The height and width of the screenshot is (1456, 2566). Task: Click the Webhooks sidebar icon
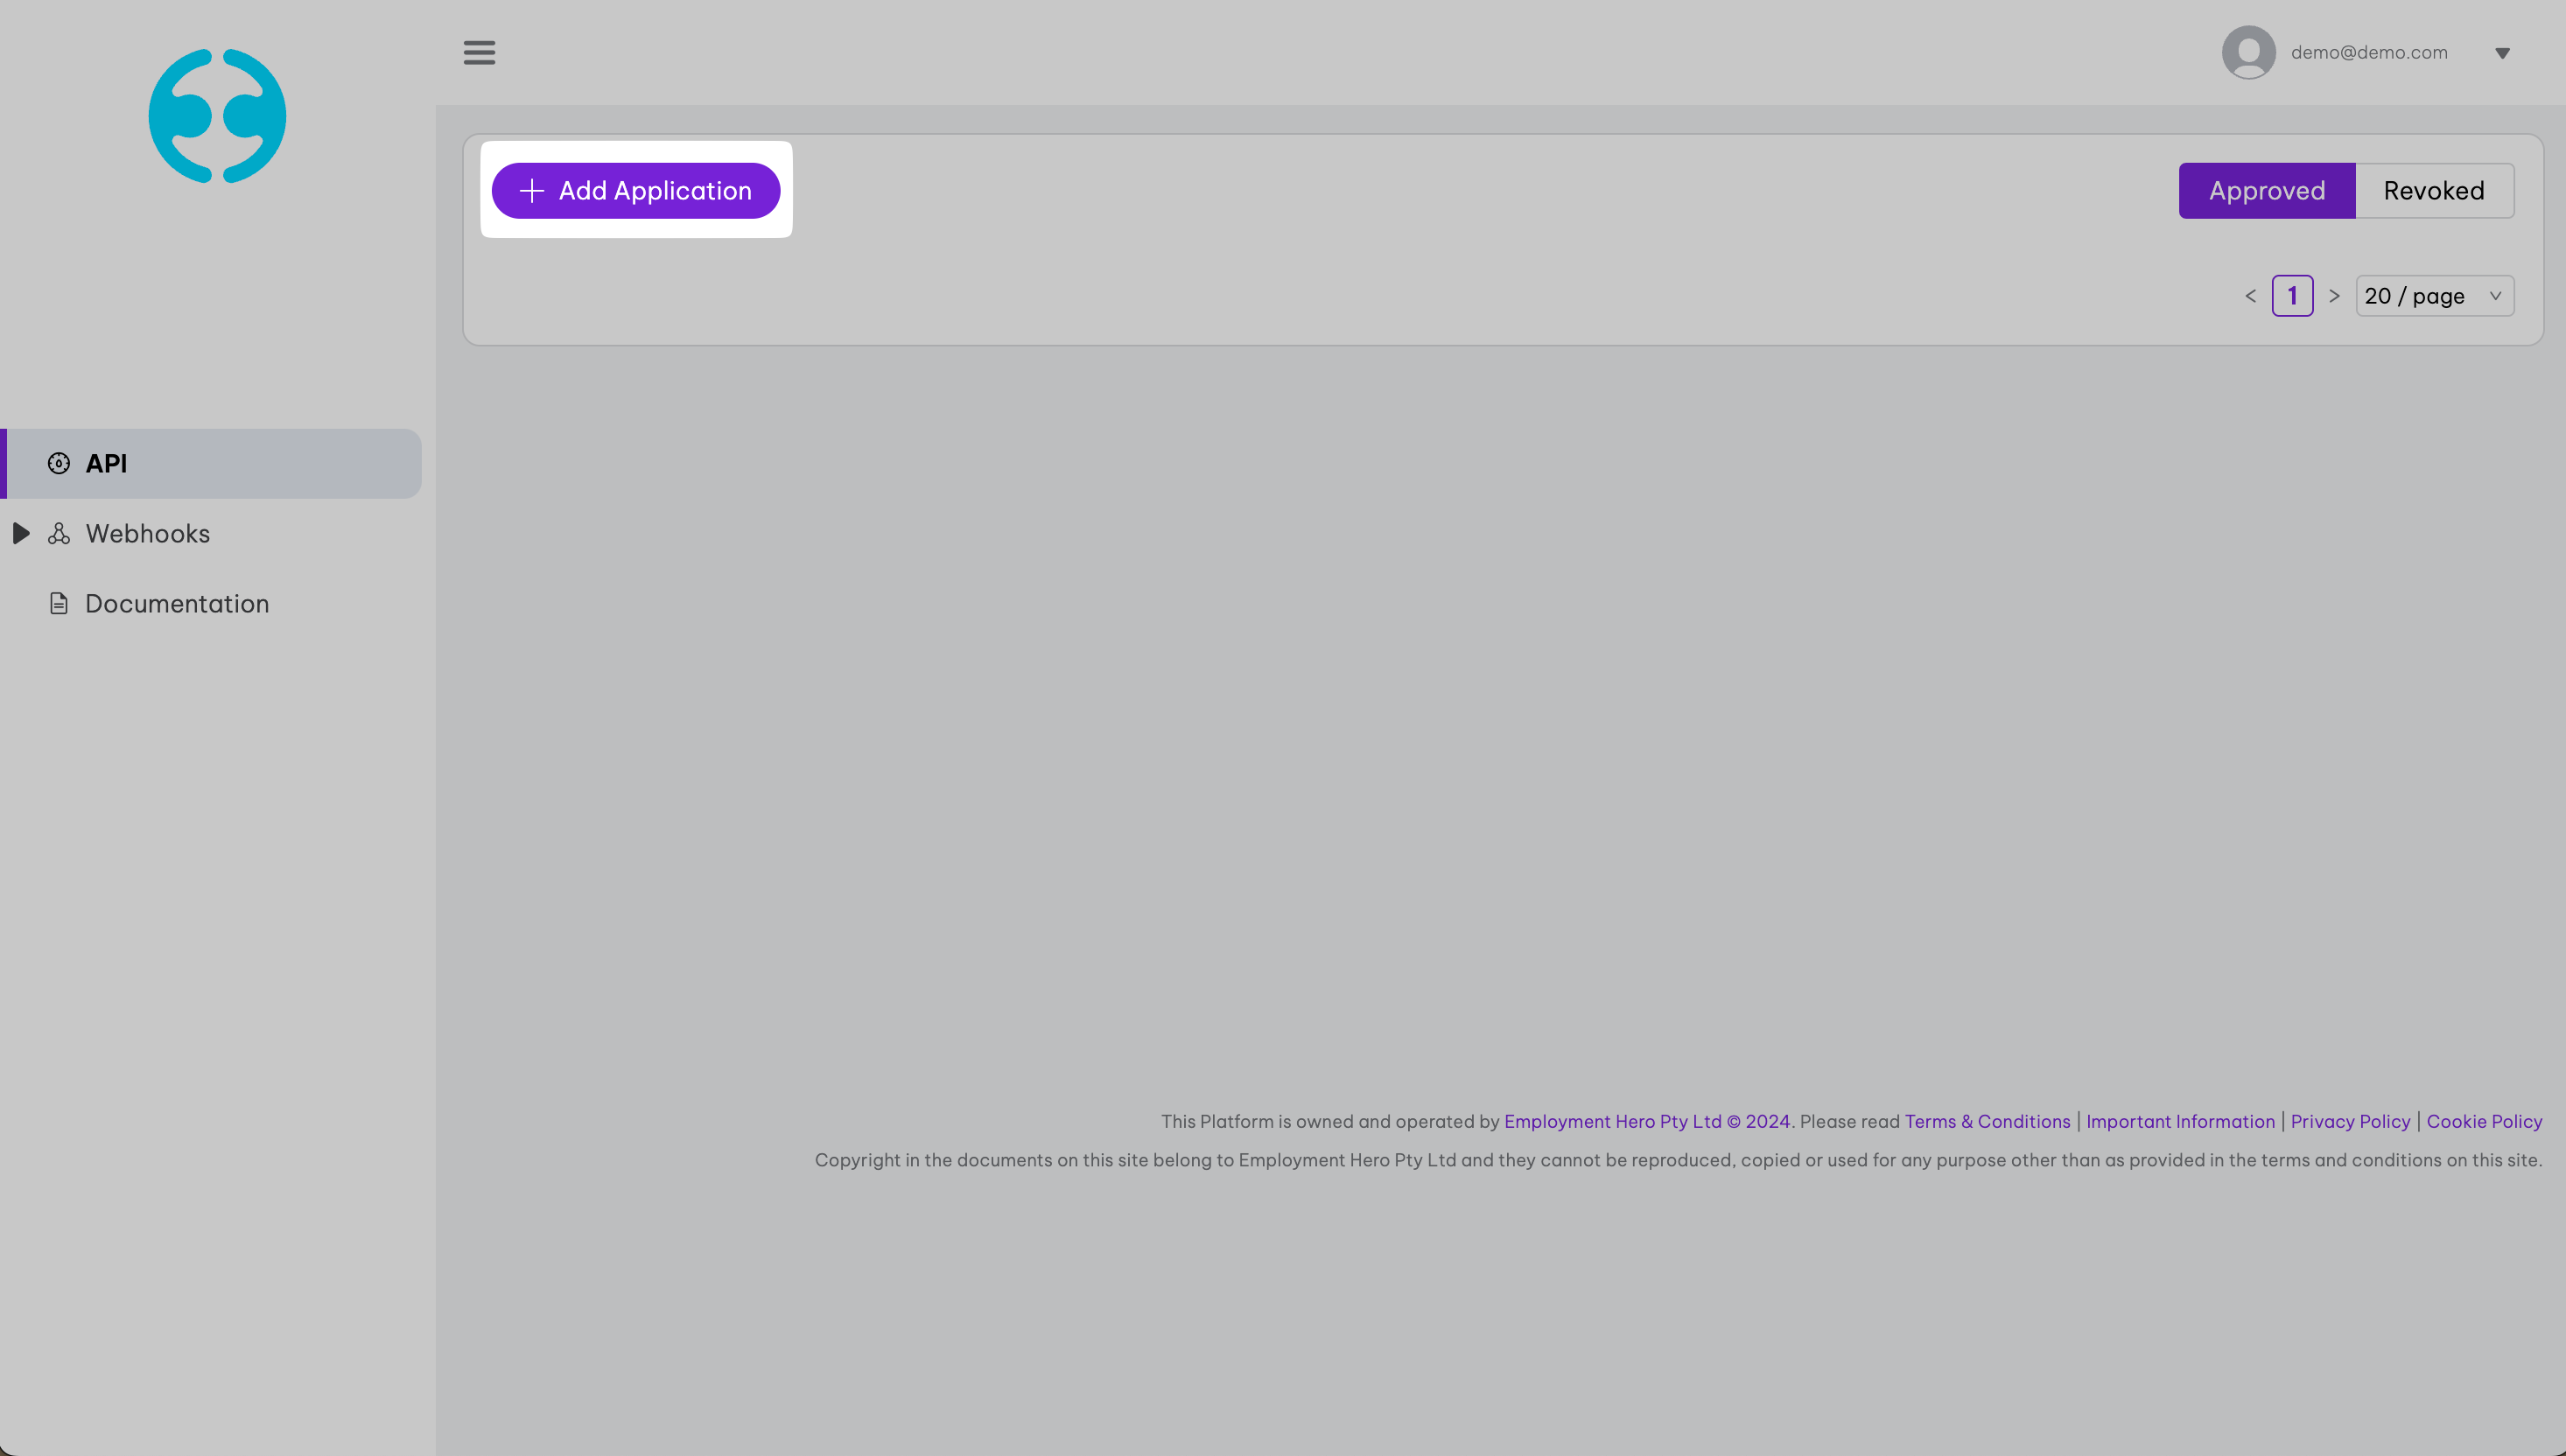click(x=59, y=534)
